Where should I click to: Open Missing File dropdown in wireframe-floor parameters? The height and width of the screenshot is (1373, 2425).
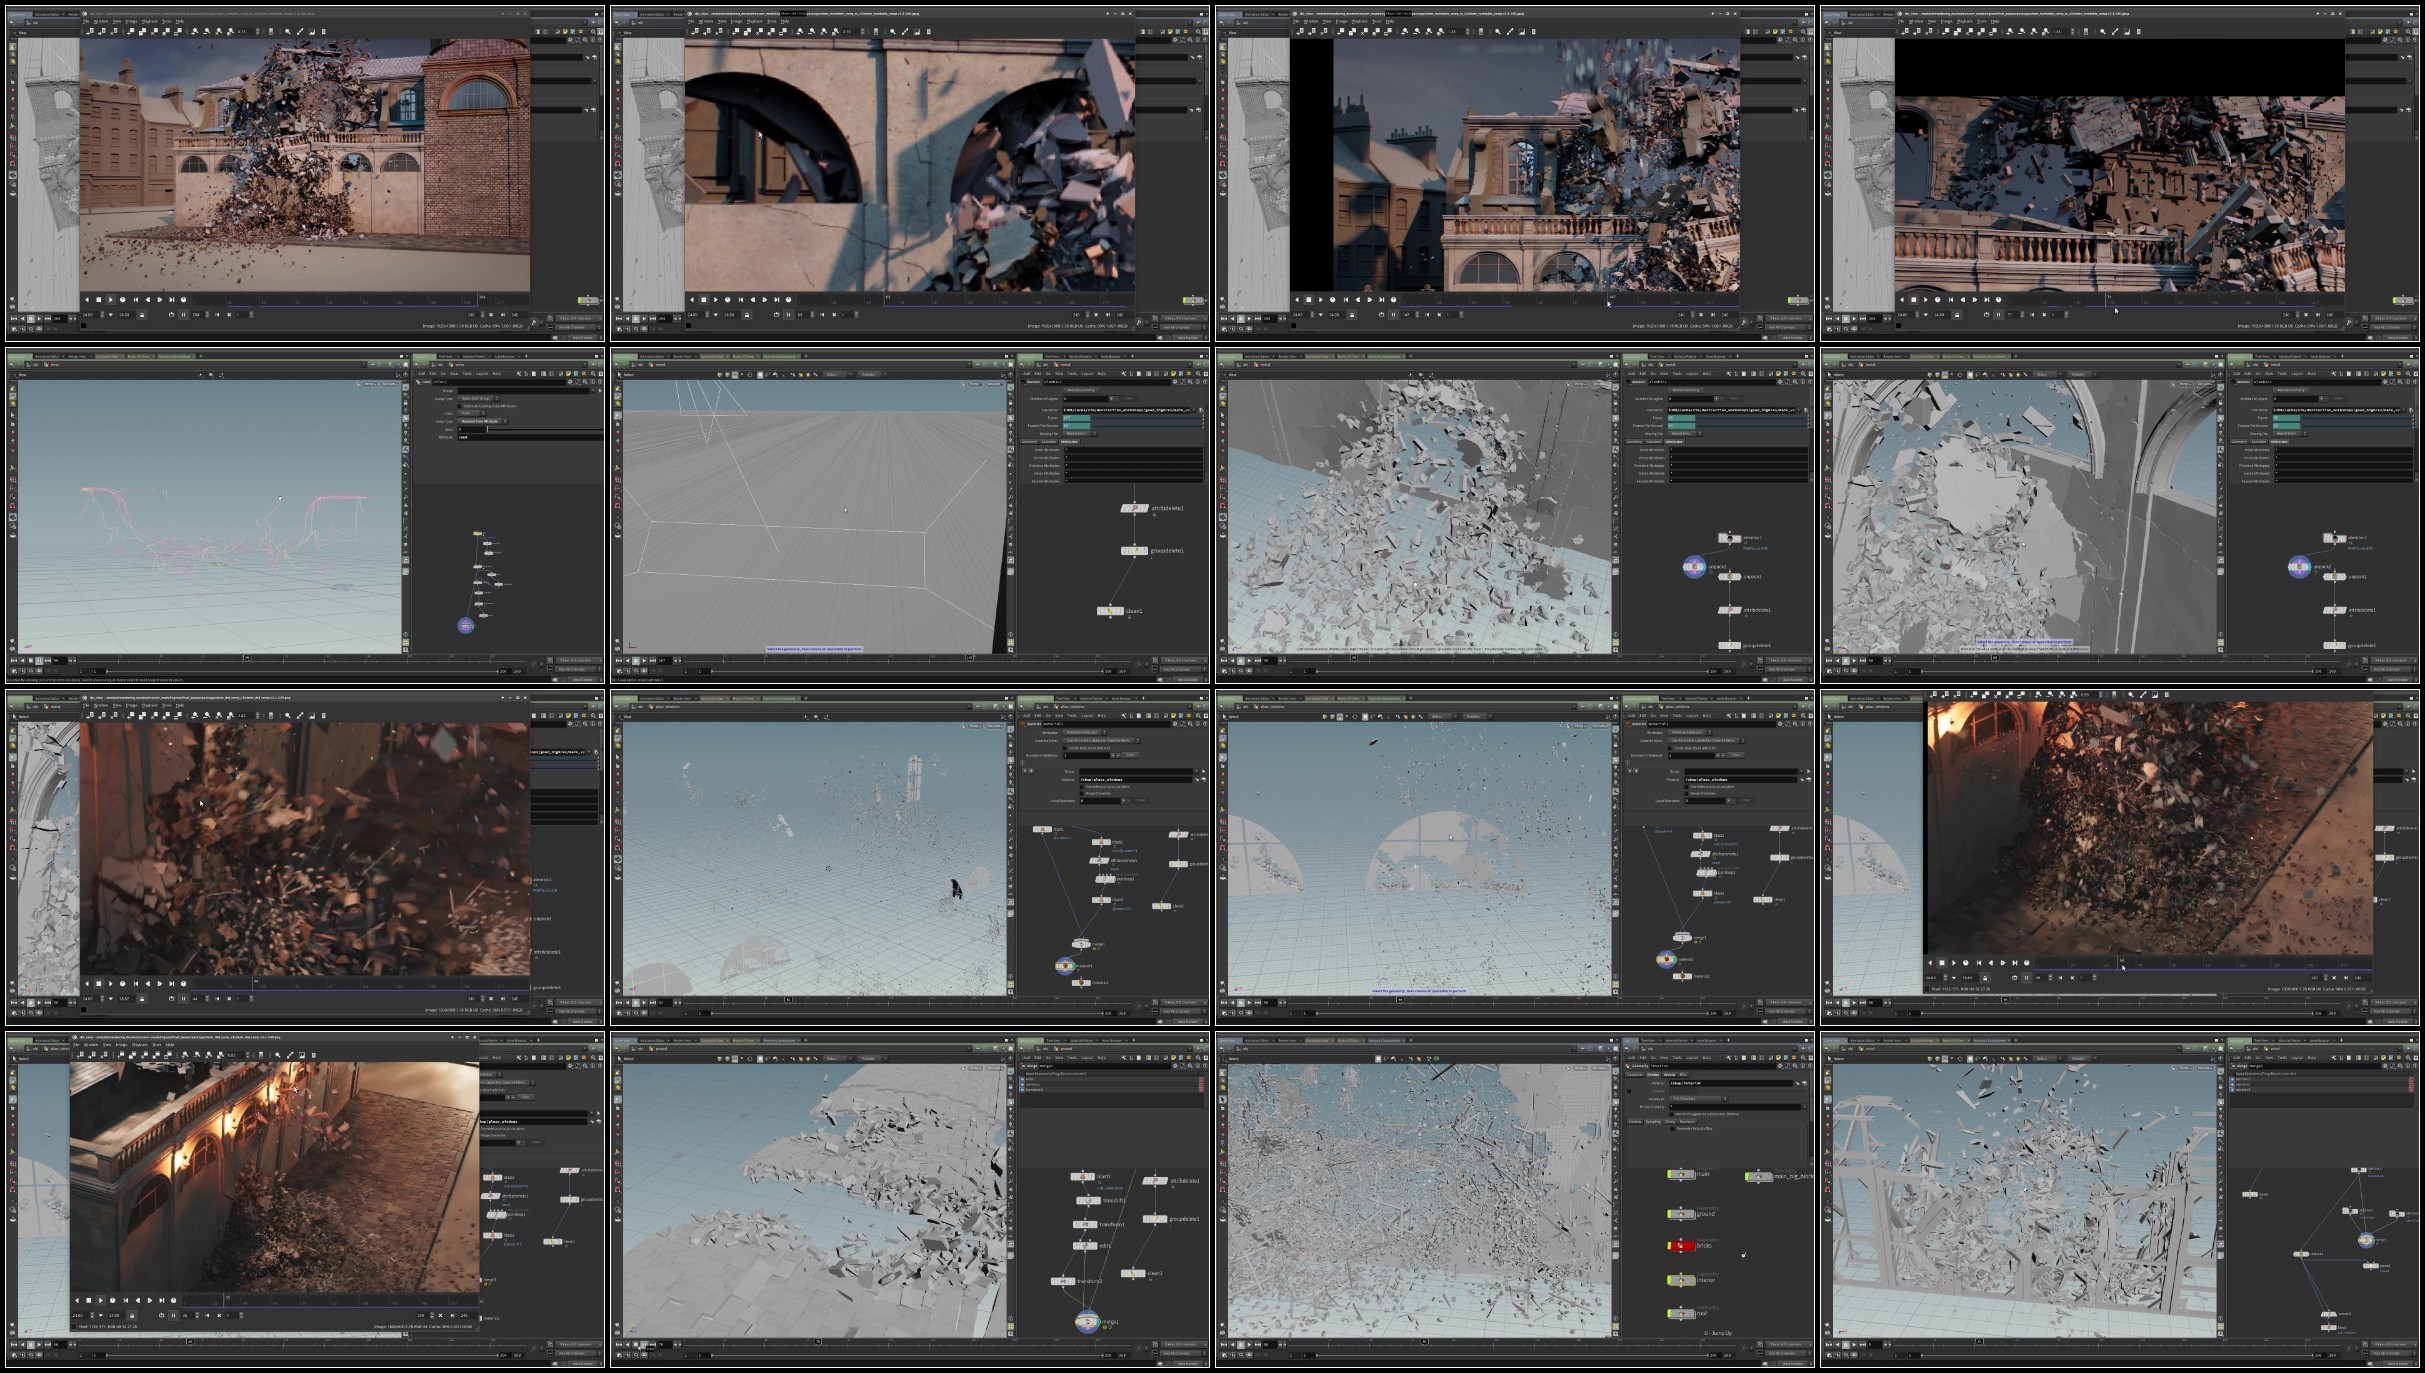[1080, 434]
